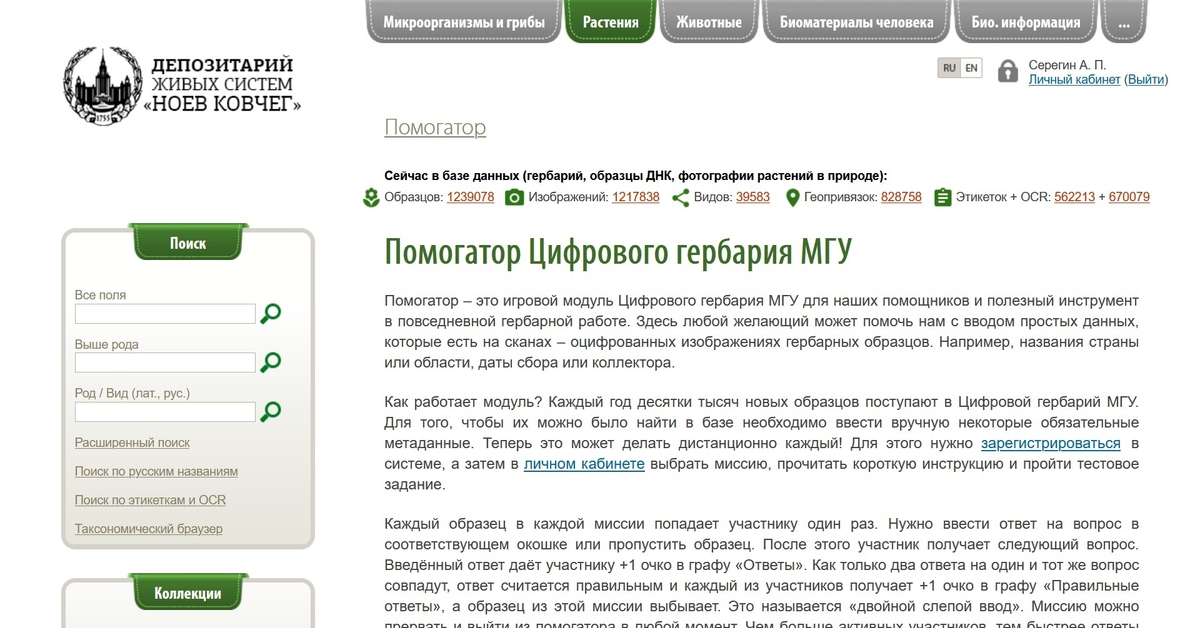Image resolution: width=1200 pixels, height=628 pixels.
Task: Click the share-style icon beside 'Видов'
Action: pyautogui.click(x=681, y=198)
